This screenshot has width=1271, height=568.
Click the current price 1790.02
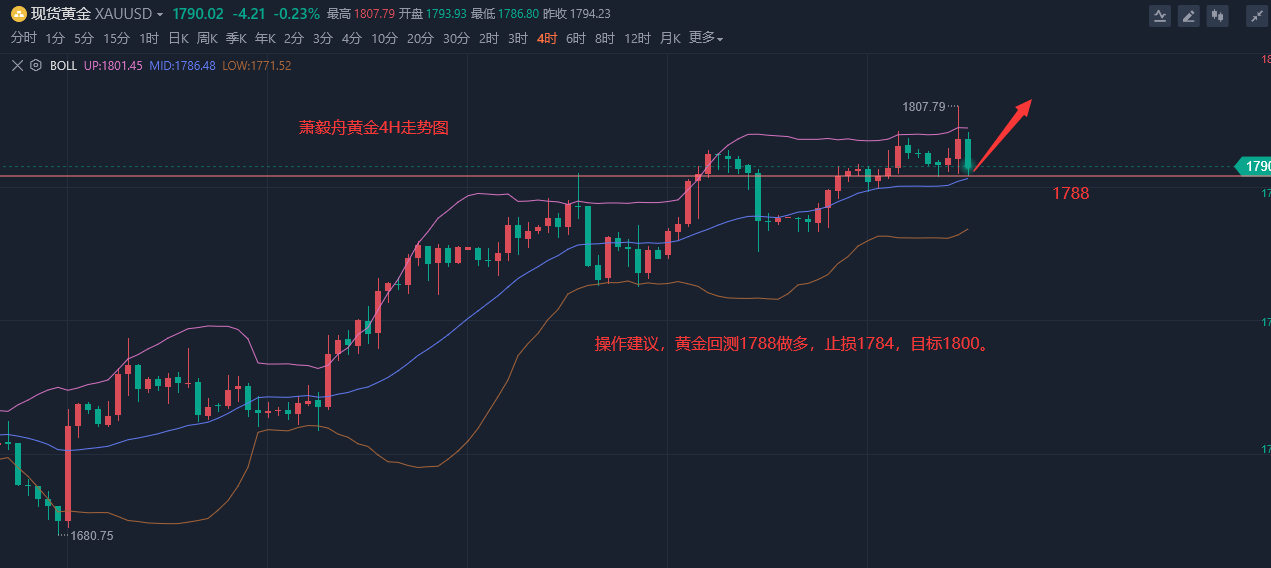click(x=198, y=14)
